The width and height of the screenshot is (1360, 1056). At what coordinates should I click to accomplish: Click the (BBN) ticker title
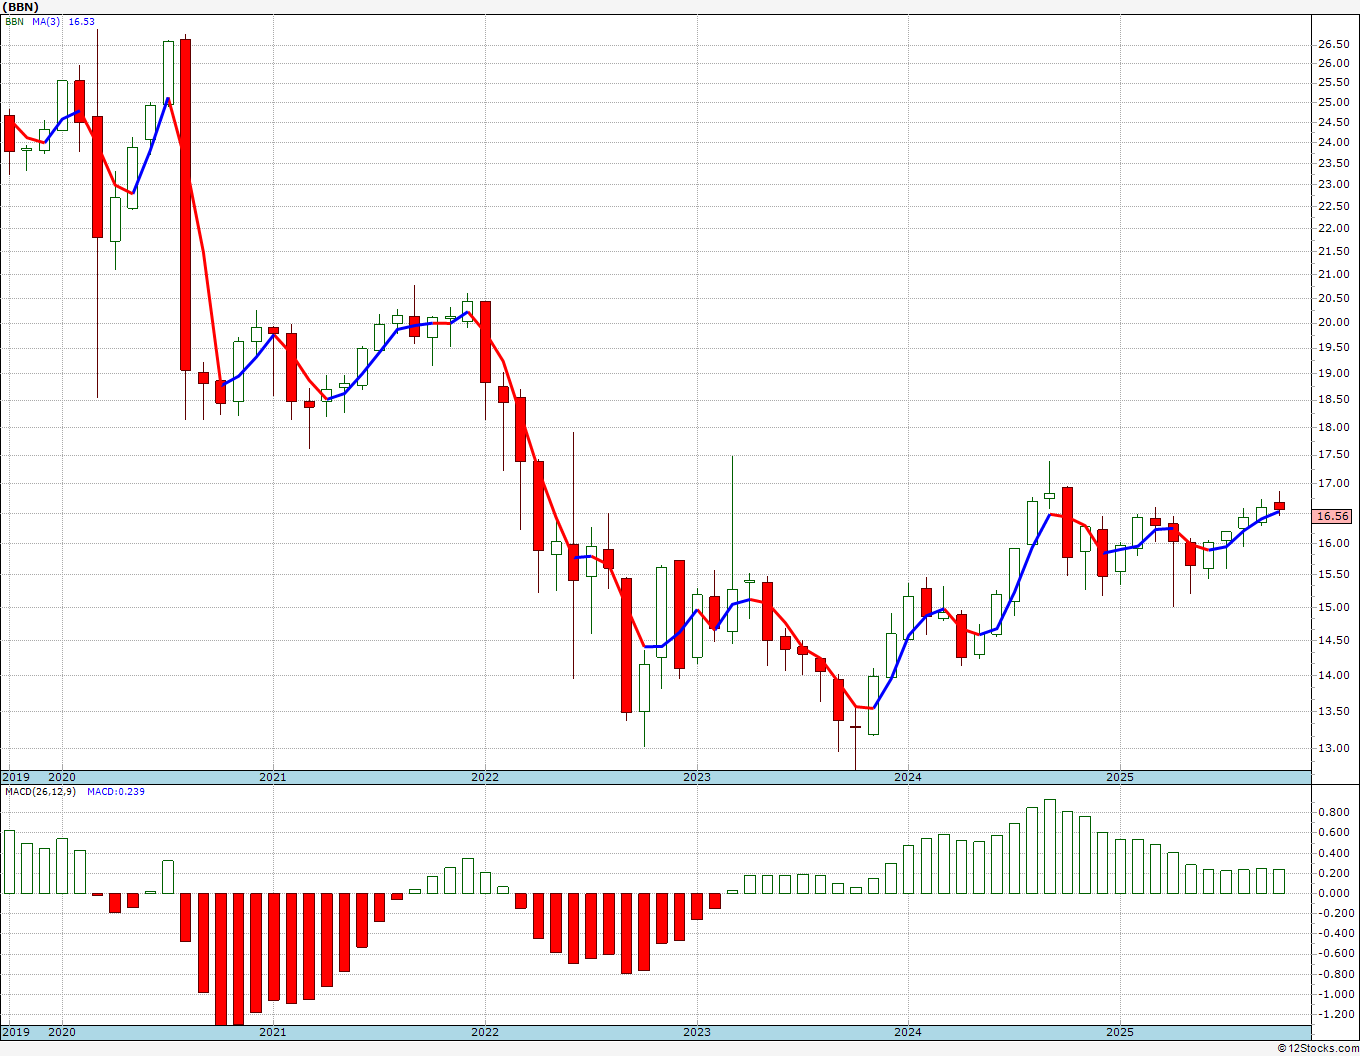coord(20,7)
